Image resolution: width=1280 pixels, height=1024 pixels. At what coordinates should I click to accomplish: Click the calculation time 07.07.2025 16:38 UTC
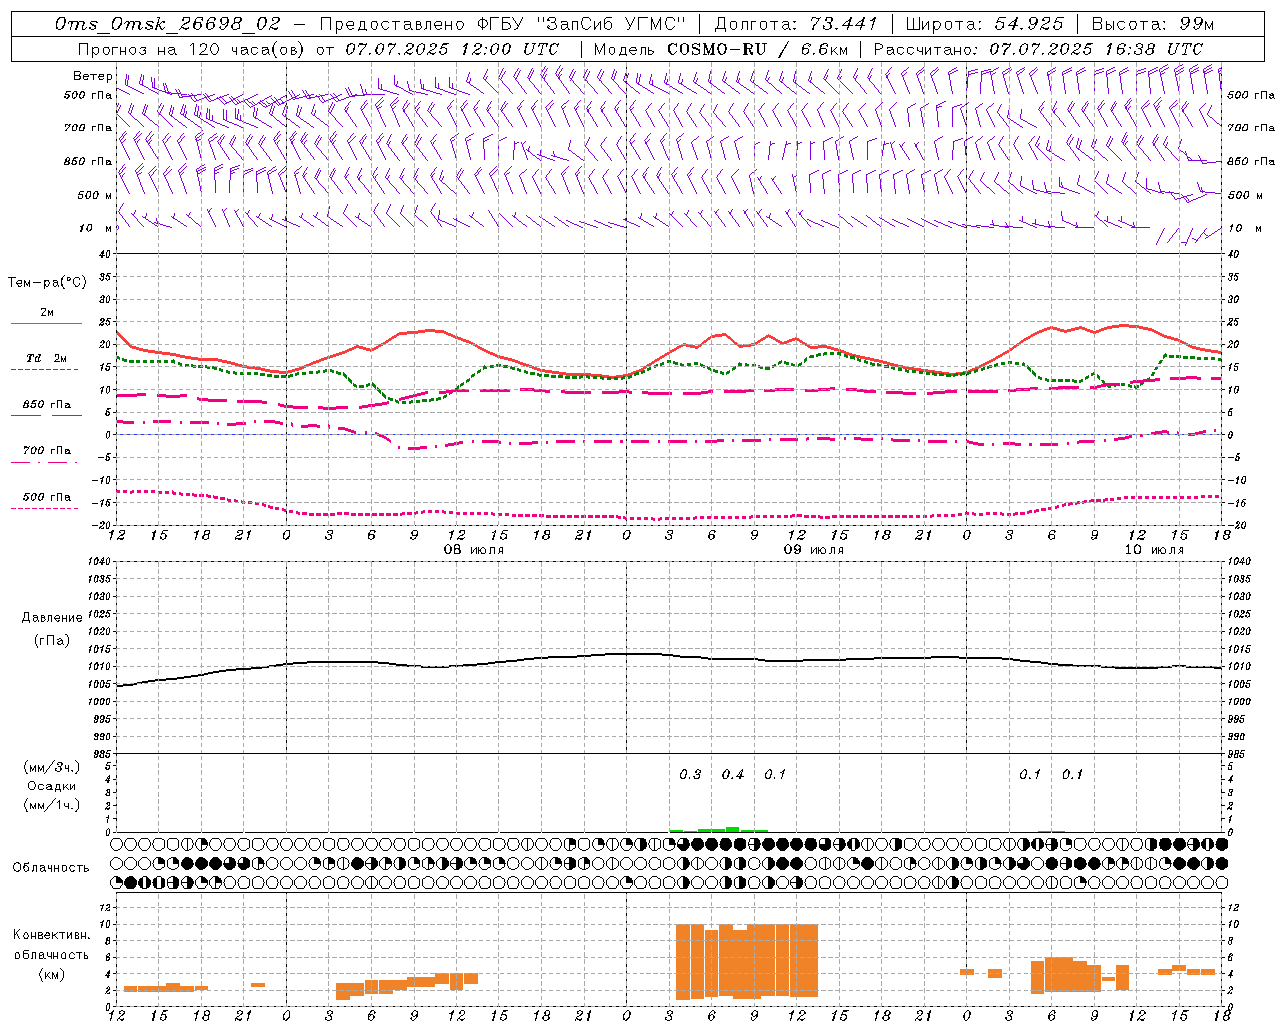[x=1096, y=49]
